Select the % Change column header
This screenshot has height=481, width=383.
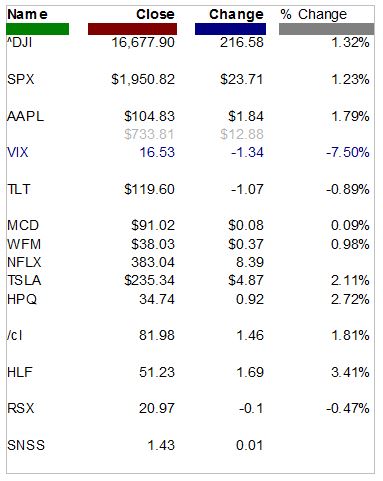(313, 14)
